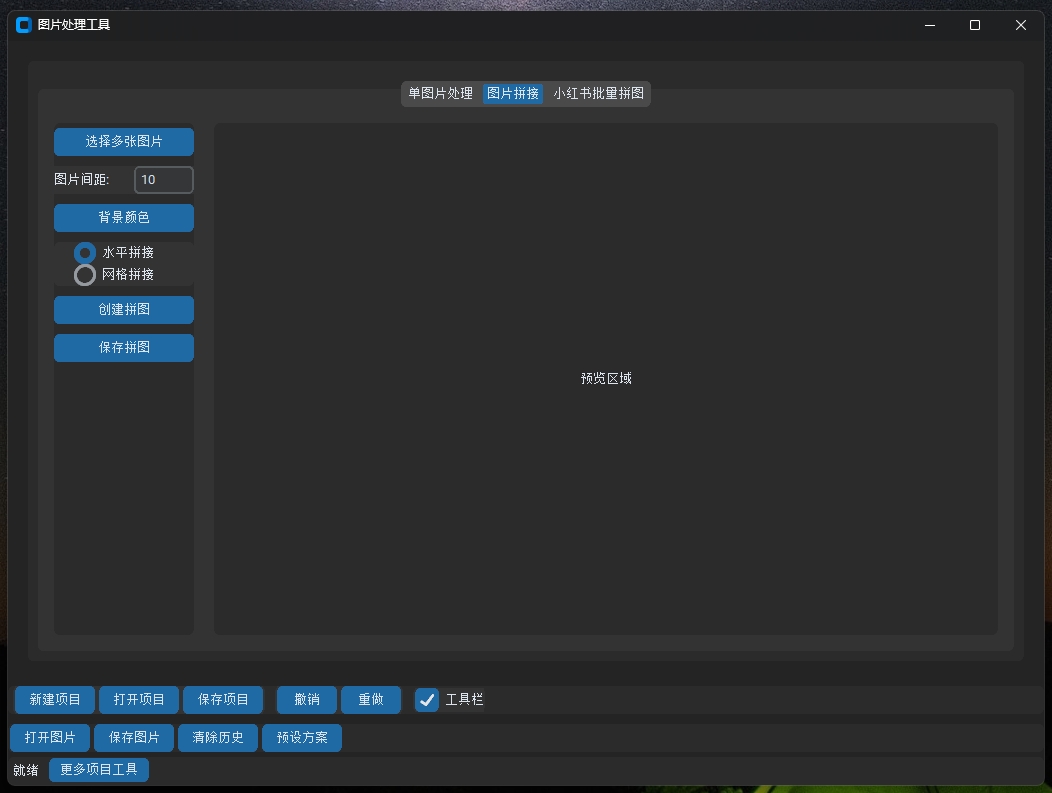The height and width of the screenshot is (793, 1052).
Task: Click 保存项目 in the toolbar
Action: pos(223,700)
